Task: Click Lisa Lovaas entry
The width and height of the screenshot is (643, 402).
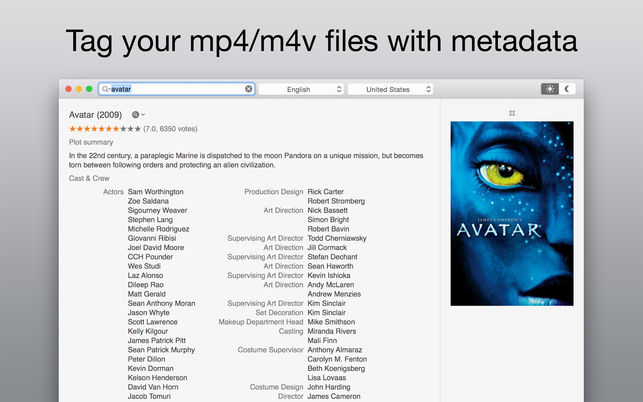Action: tap(327, 378)
